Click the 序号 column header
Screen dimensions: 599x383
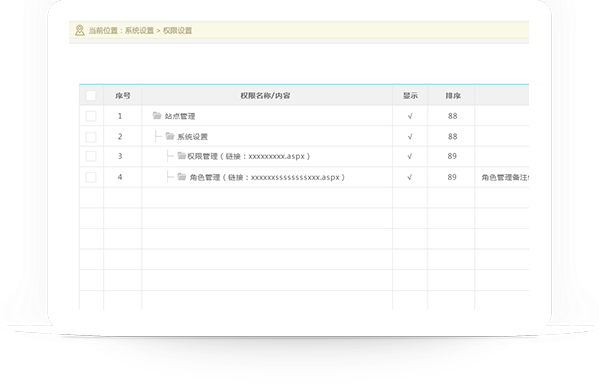click(123, 96)
